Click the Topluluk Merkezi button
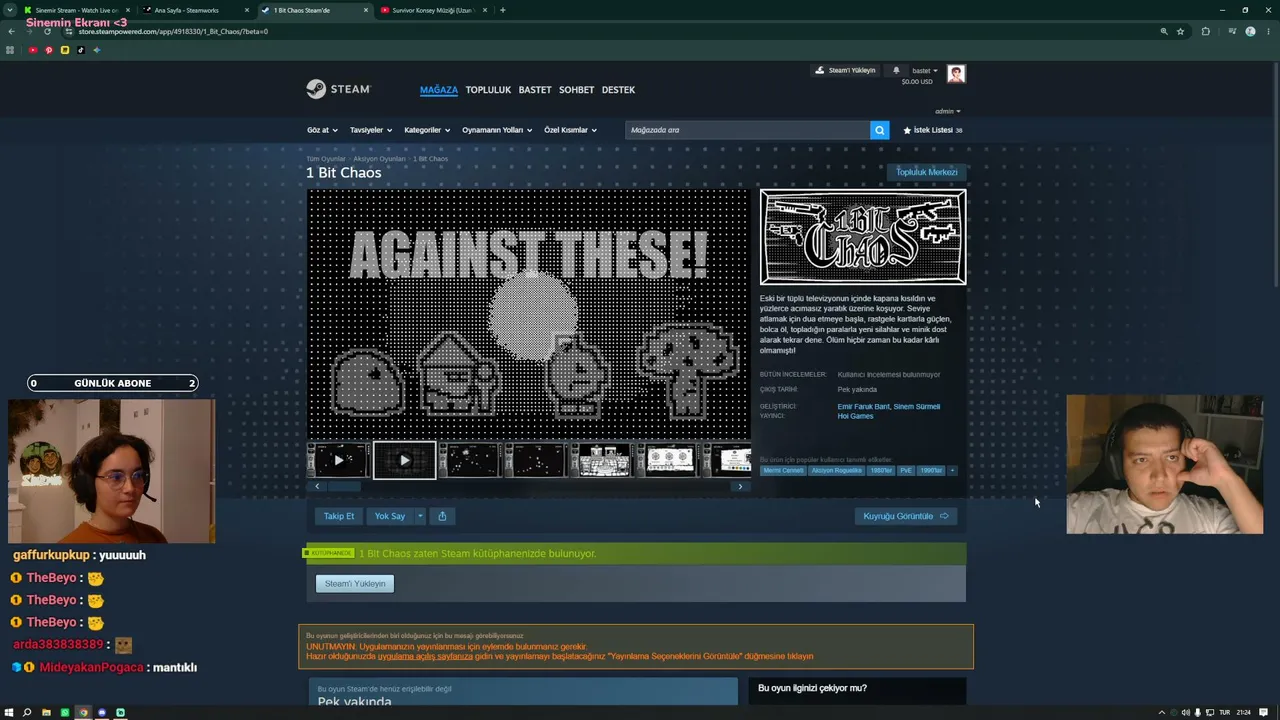The image size is (1280, 720). point(927,172)
